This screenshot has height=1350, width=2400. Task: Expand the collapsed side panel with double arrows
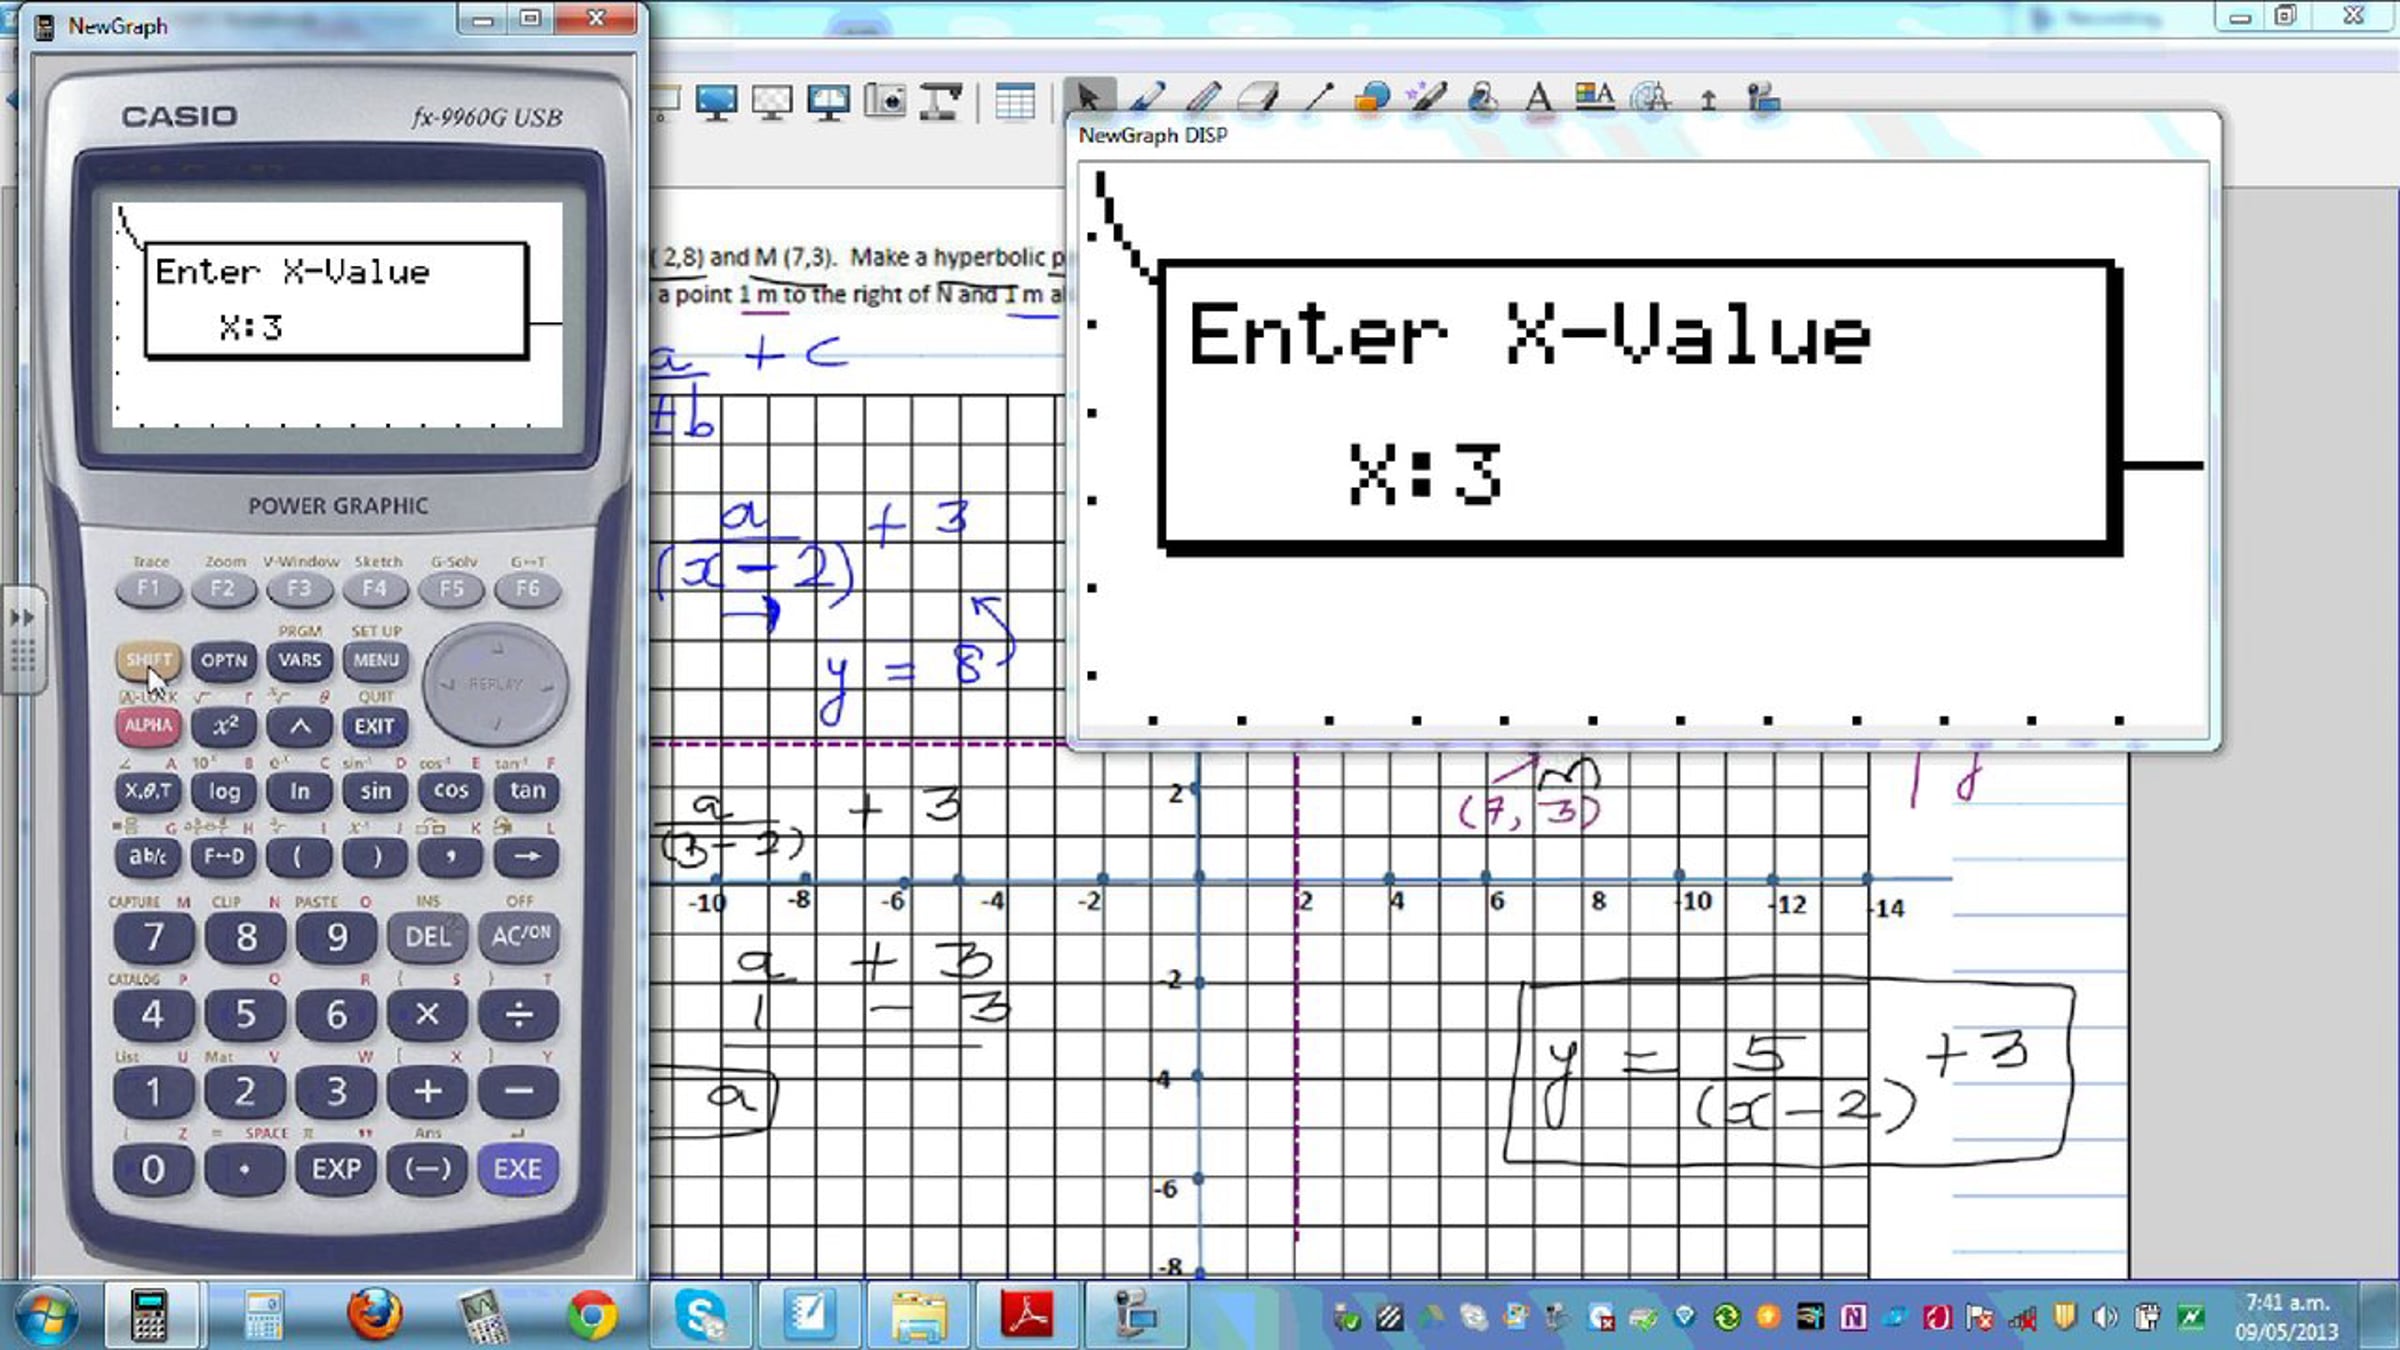22,618
